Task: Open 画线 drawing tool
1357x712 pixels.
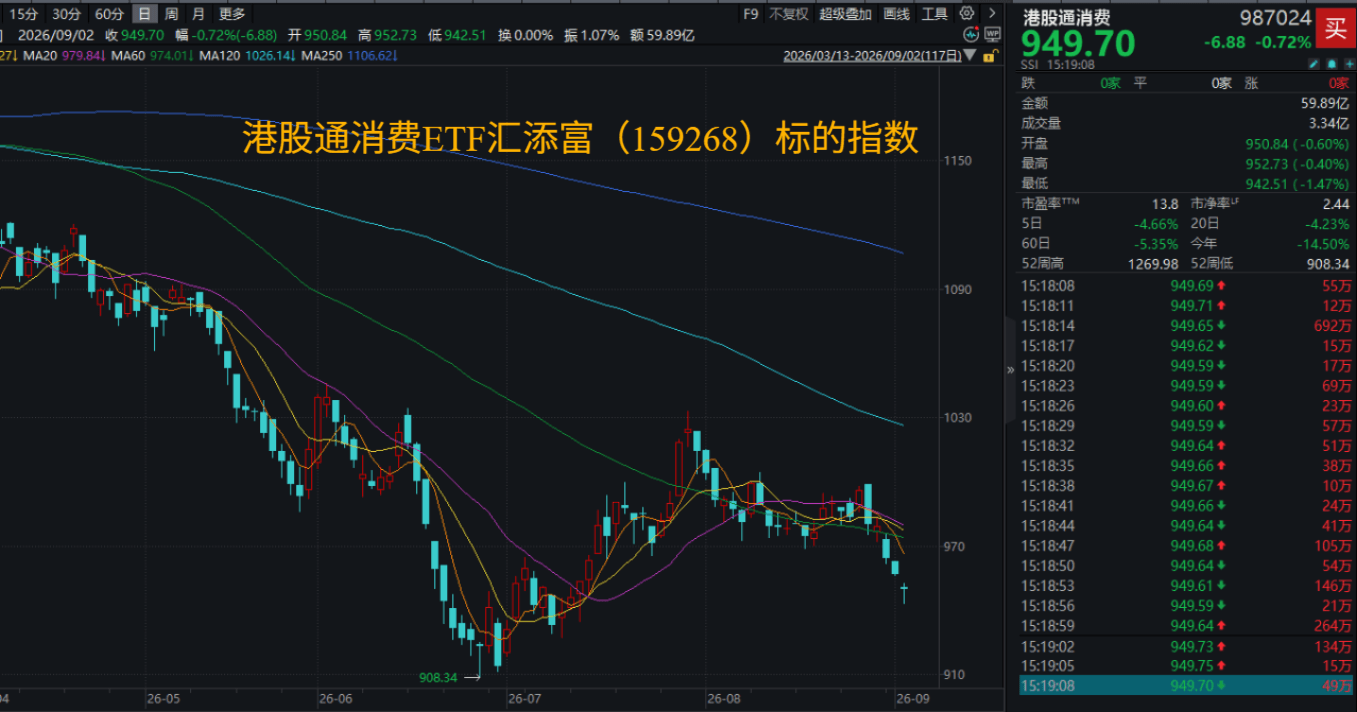Action: pyautogui.click(x=897, y=14)
